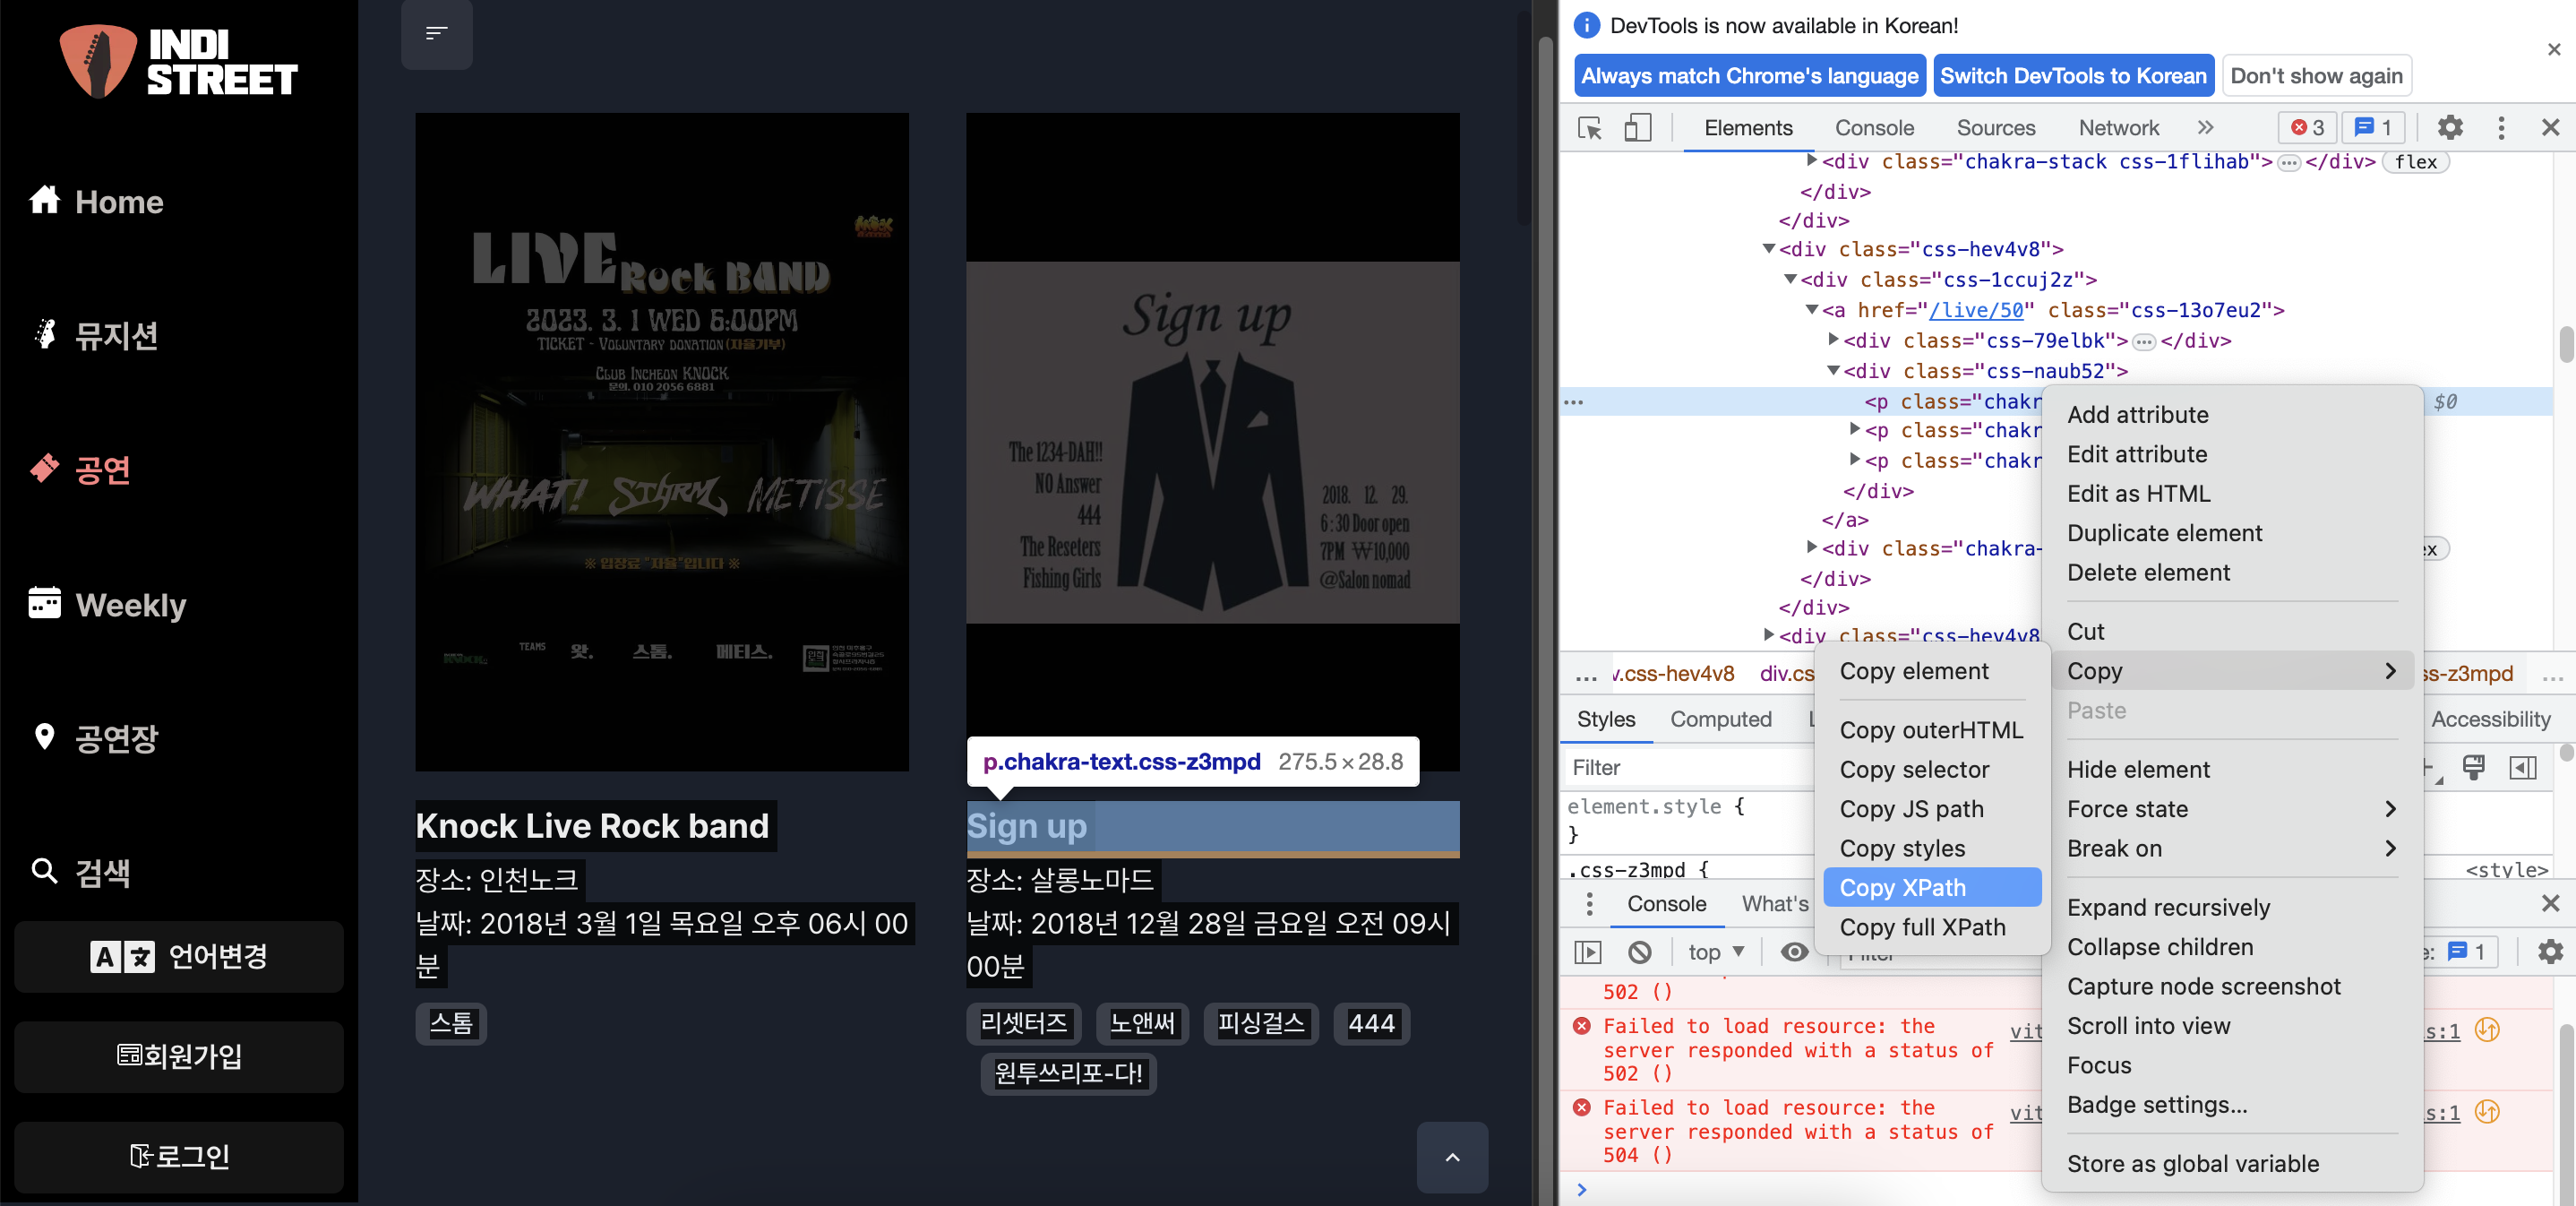Click the live expression eye icon
The width and height of the screenshot is (2576, 1206).
[1794, 952]
